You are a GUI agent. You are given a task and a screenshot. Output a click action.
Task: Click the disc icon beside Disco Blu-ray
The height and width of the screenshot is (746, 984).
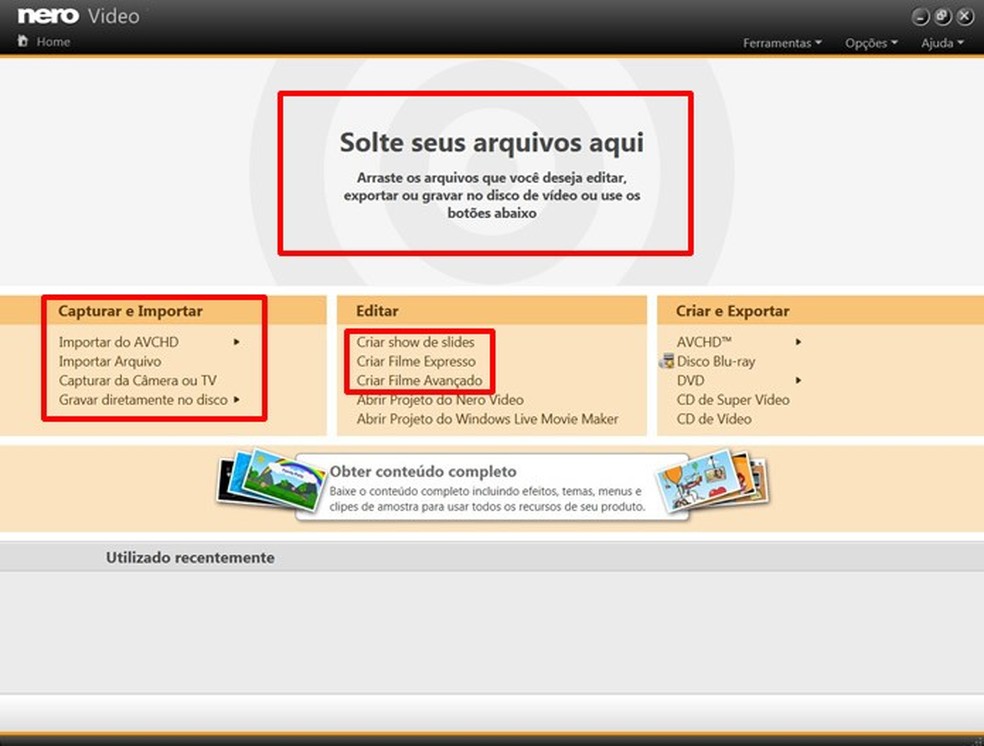(666, 361)
